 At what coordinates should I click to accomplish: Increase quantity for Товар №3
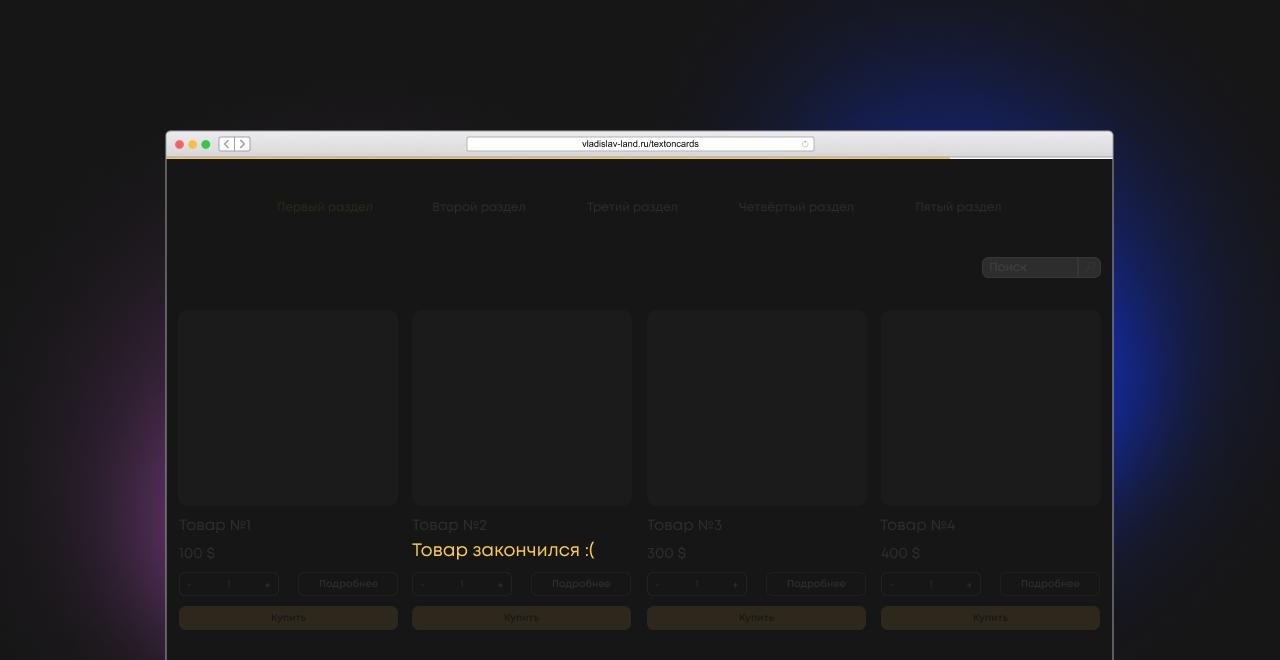pyautogui.click(x=735, y=584)
